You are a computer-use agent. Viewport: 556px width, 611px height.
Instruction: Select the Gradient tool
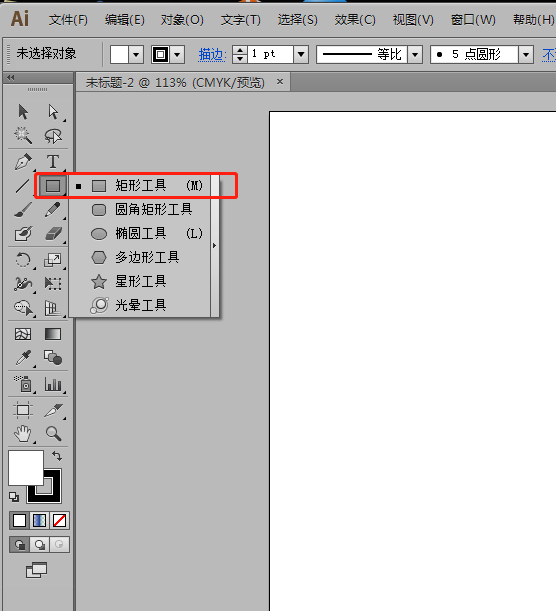(x=53, y=334)
